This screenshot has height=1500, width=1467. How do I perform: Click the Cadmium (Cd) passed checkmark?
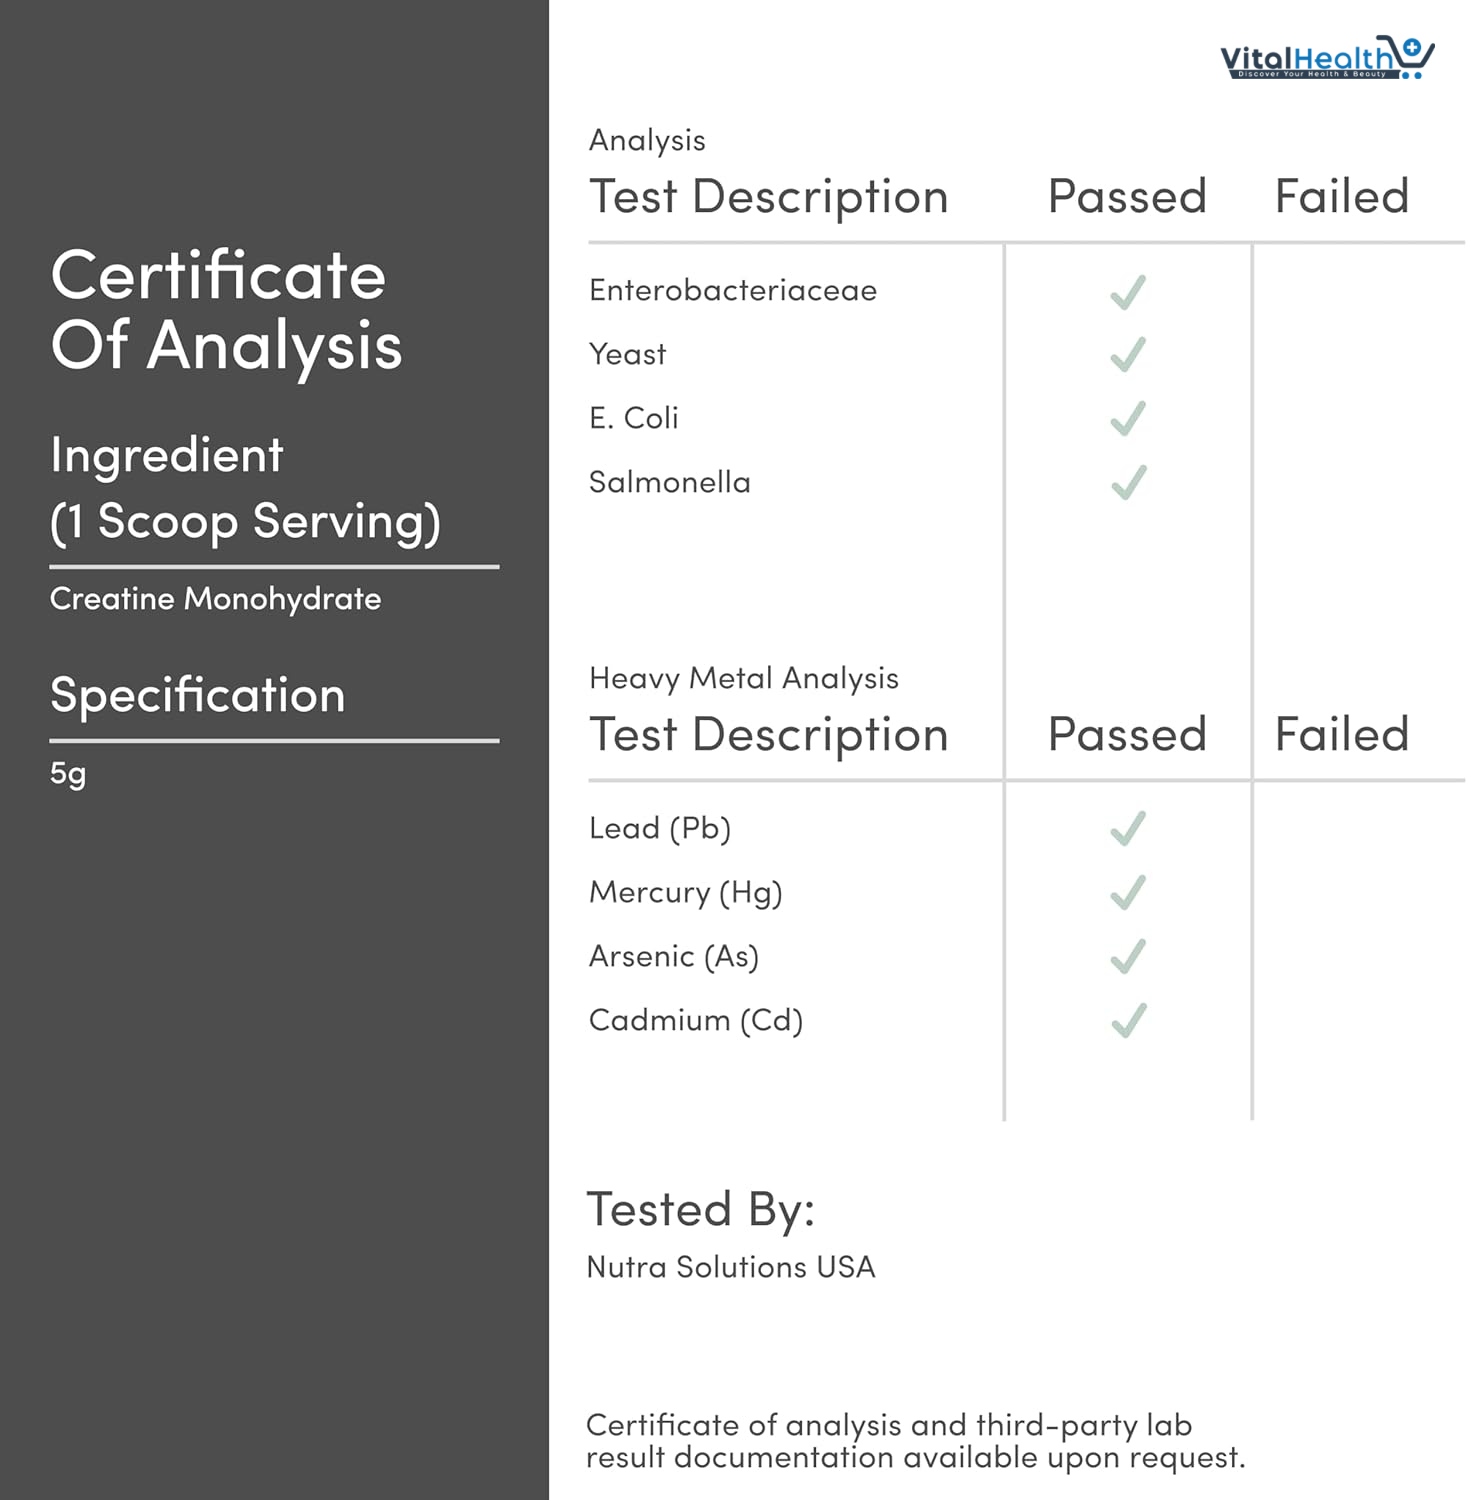coord(1128,1021)
